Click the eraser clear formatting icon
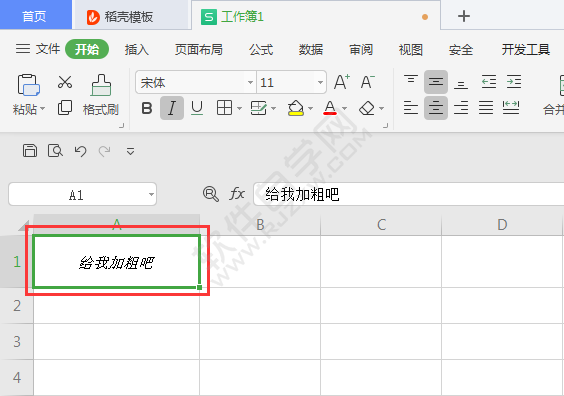 click(367, 108)
